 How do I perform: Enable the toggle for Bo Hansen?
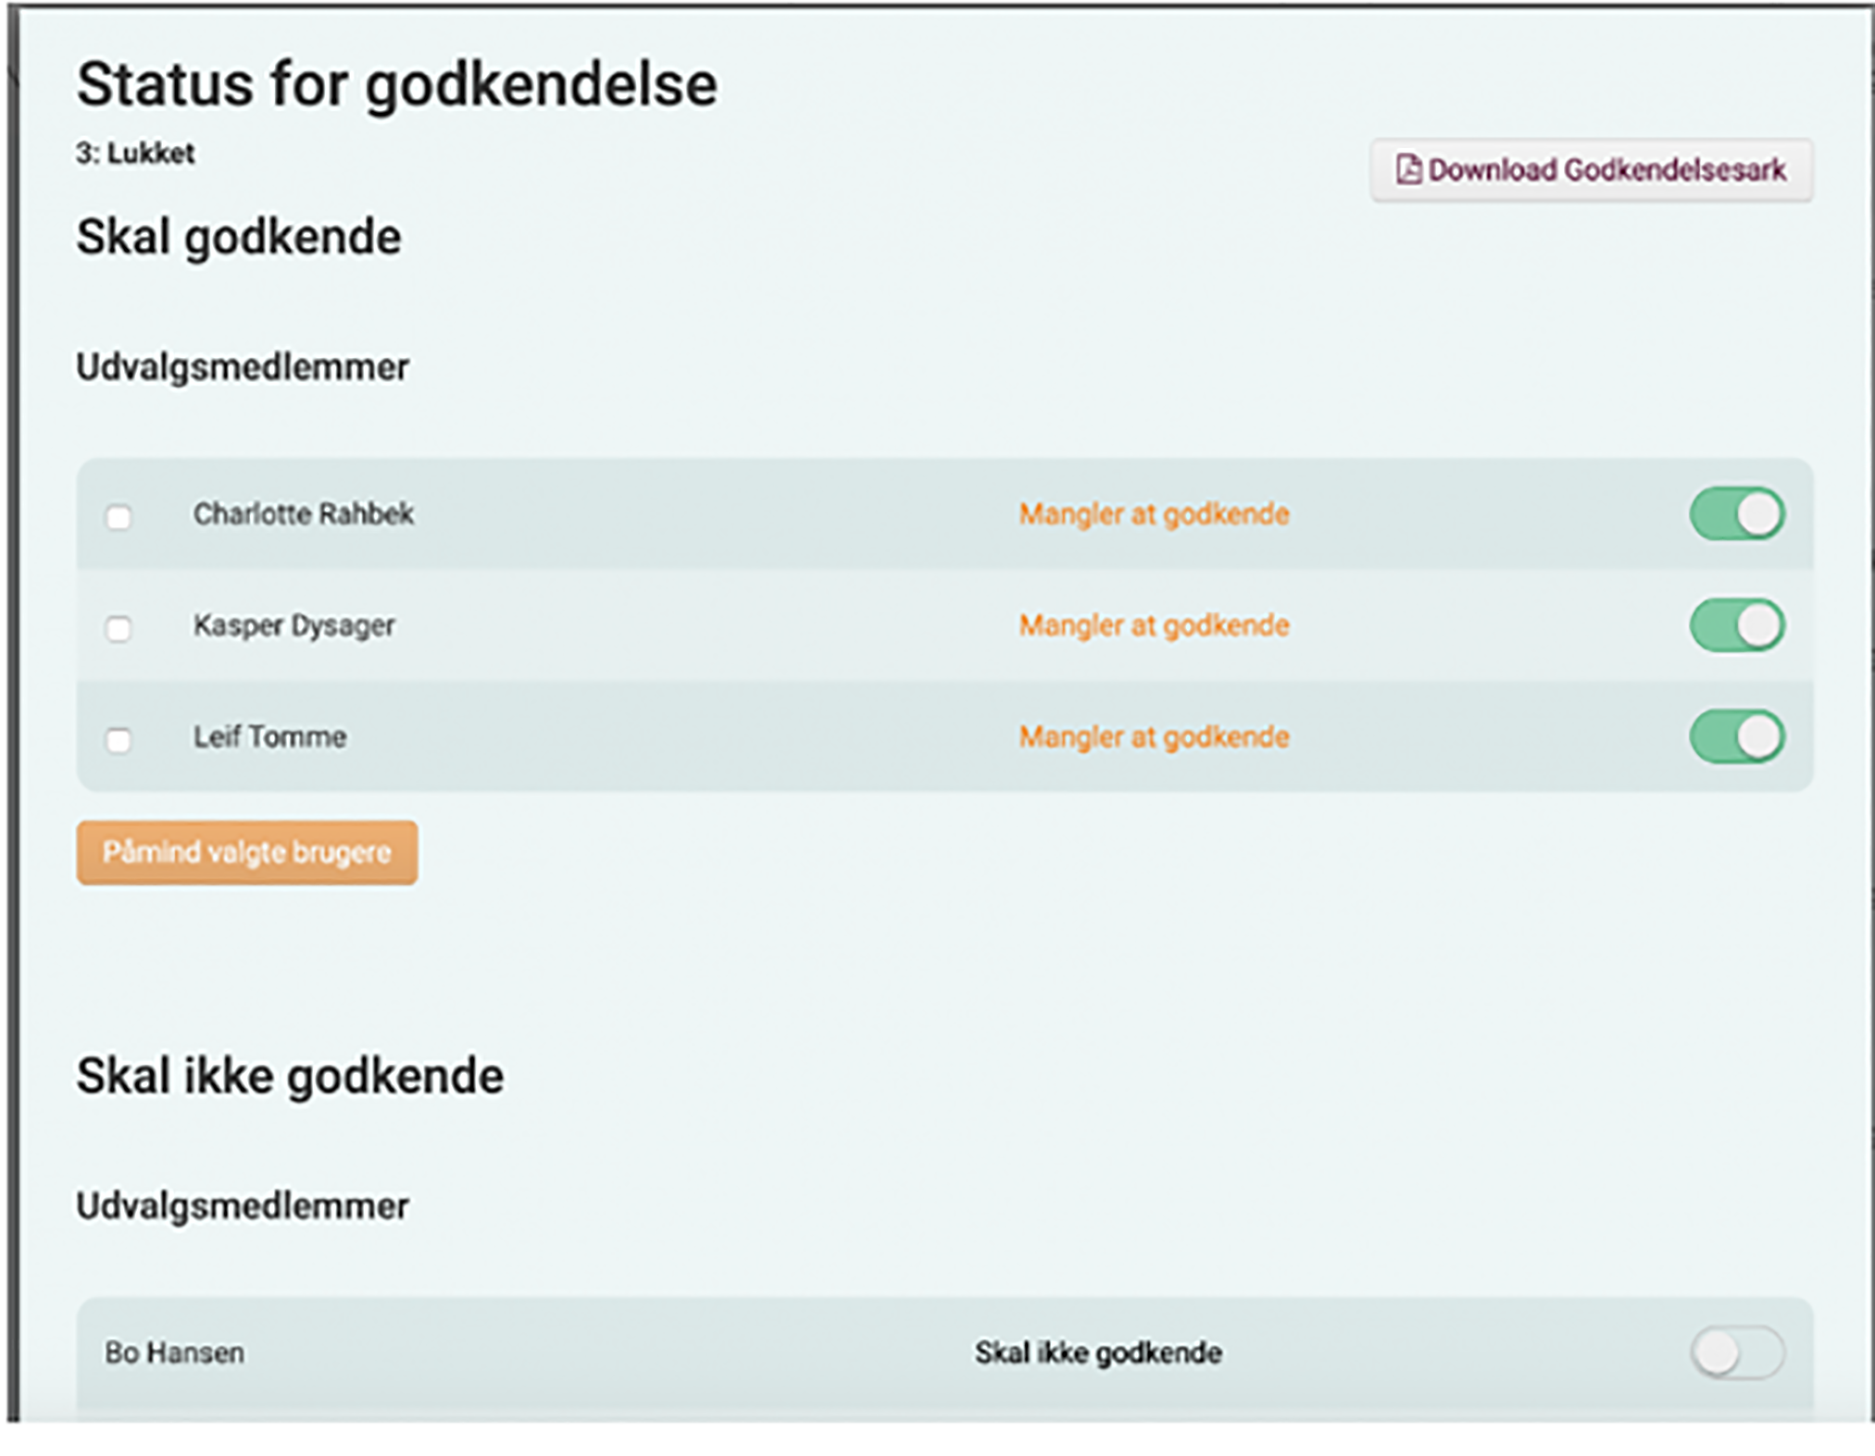coord(1737,1353)
